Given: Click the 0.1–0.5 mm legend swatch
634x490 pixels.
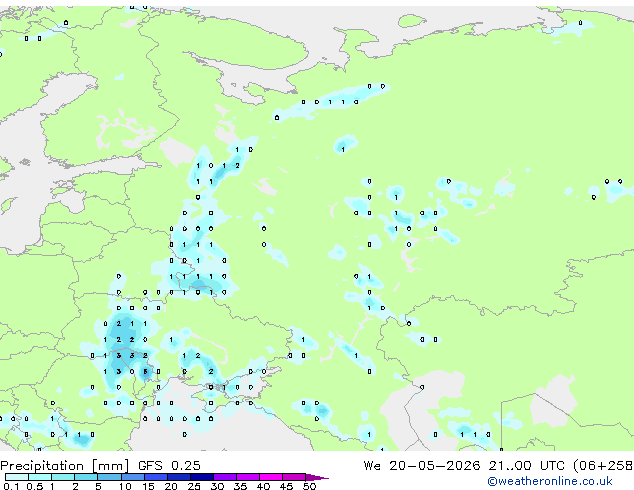Looking at the screenshot, I should tap(17, 477).
